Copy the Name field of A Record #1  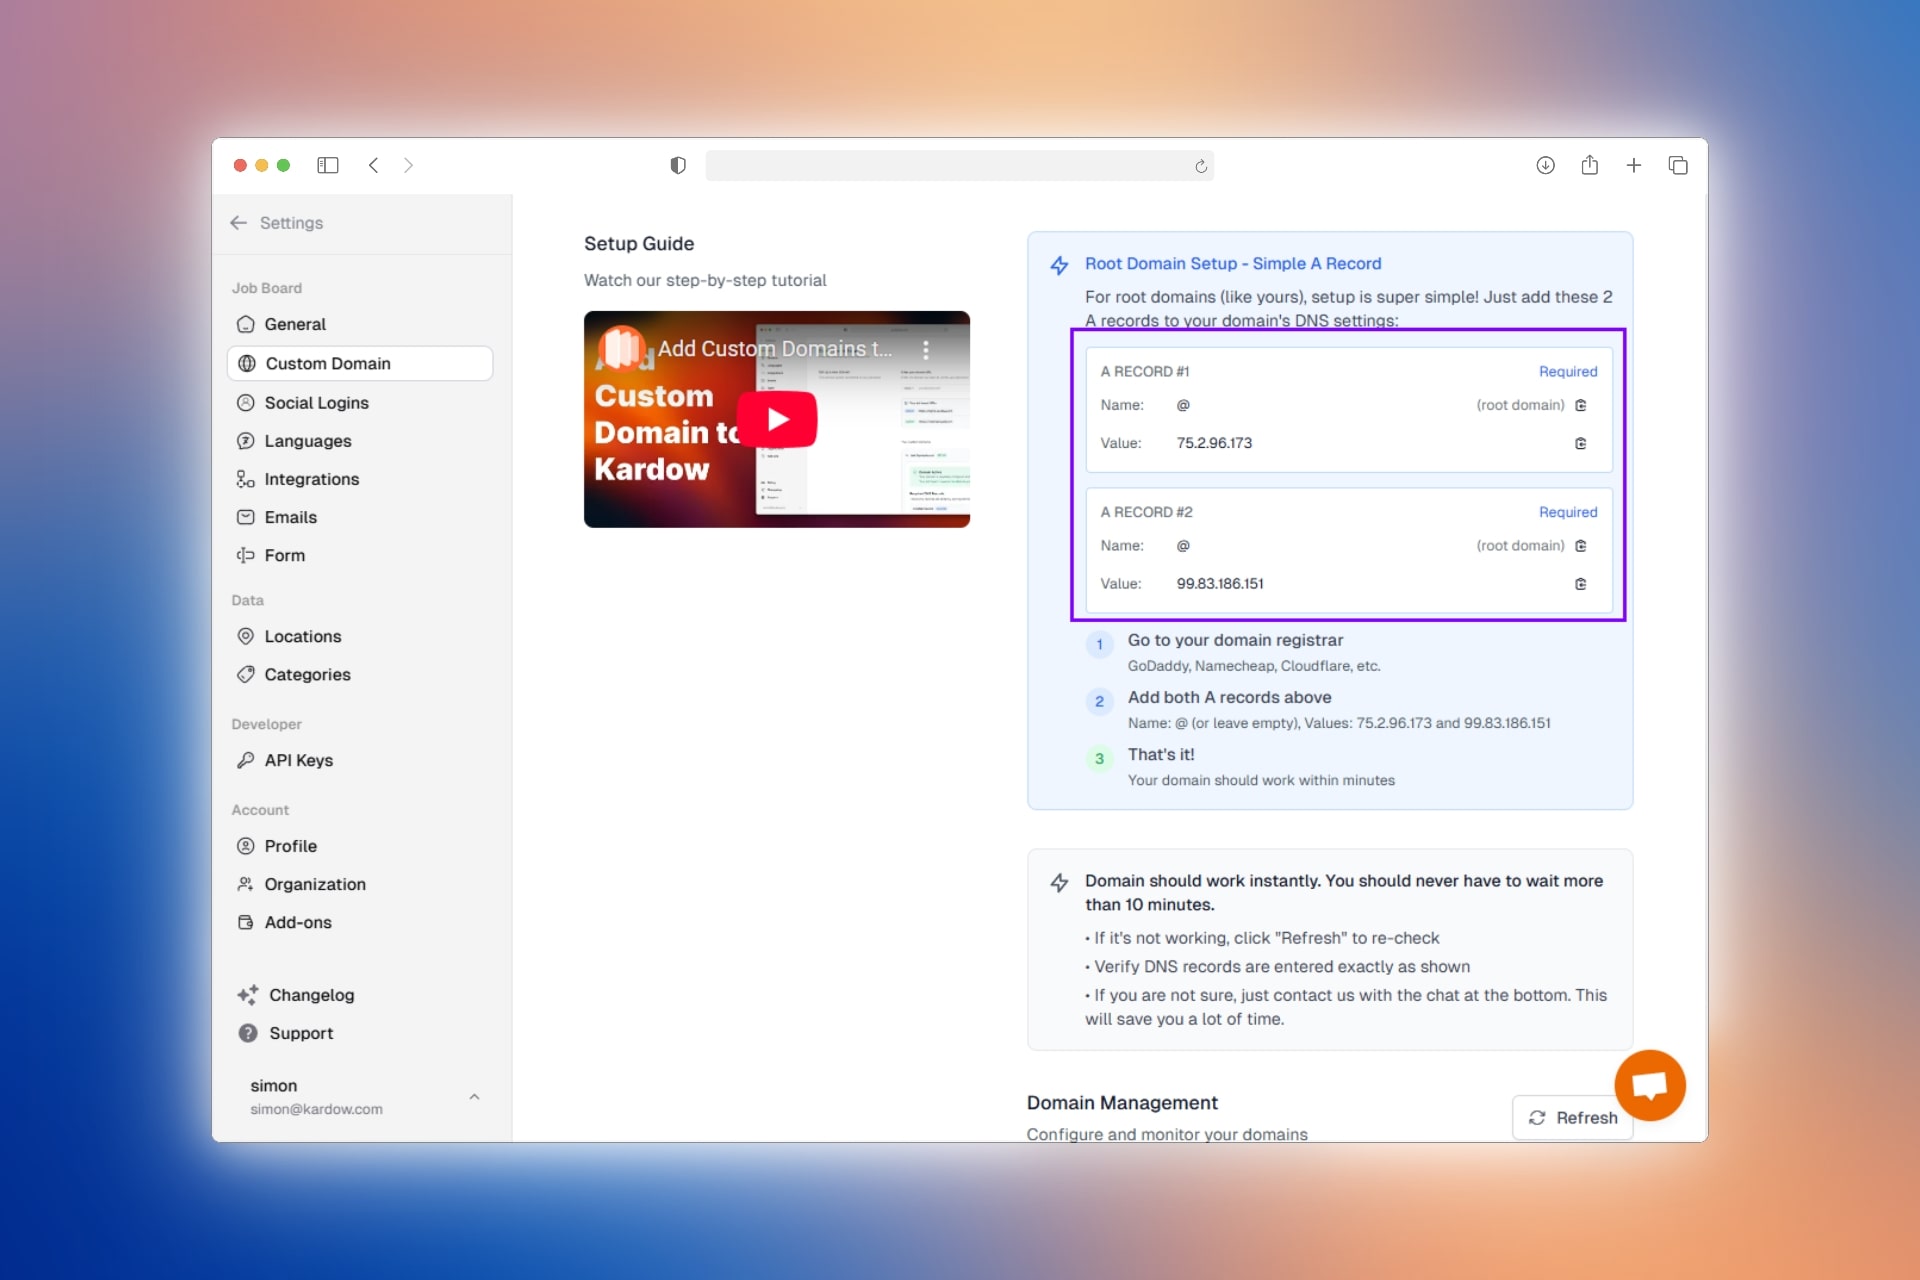click(x=1580, y=405)
